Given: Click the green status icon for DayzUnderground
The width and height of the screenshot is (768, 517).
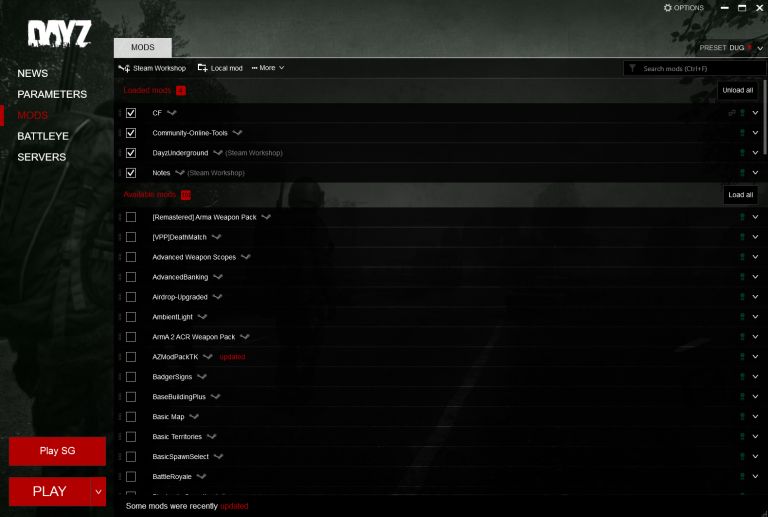Looking at the screenshot, I should coord(743,153).
